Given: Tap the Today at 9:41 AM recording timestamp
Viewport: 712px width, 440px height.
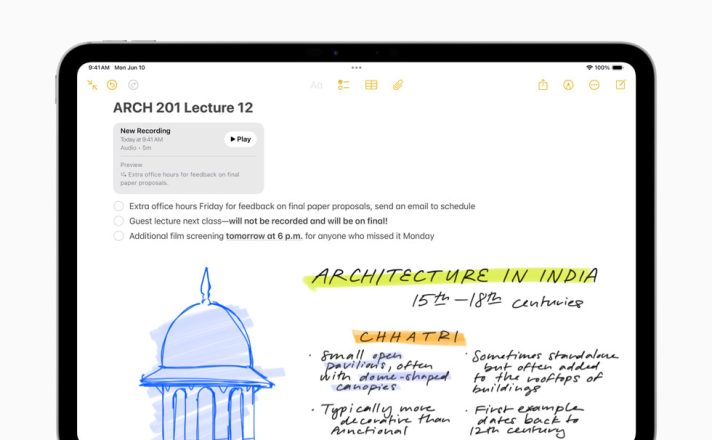Looking at the screenshot, I should point(142,139).
